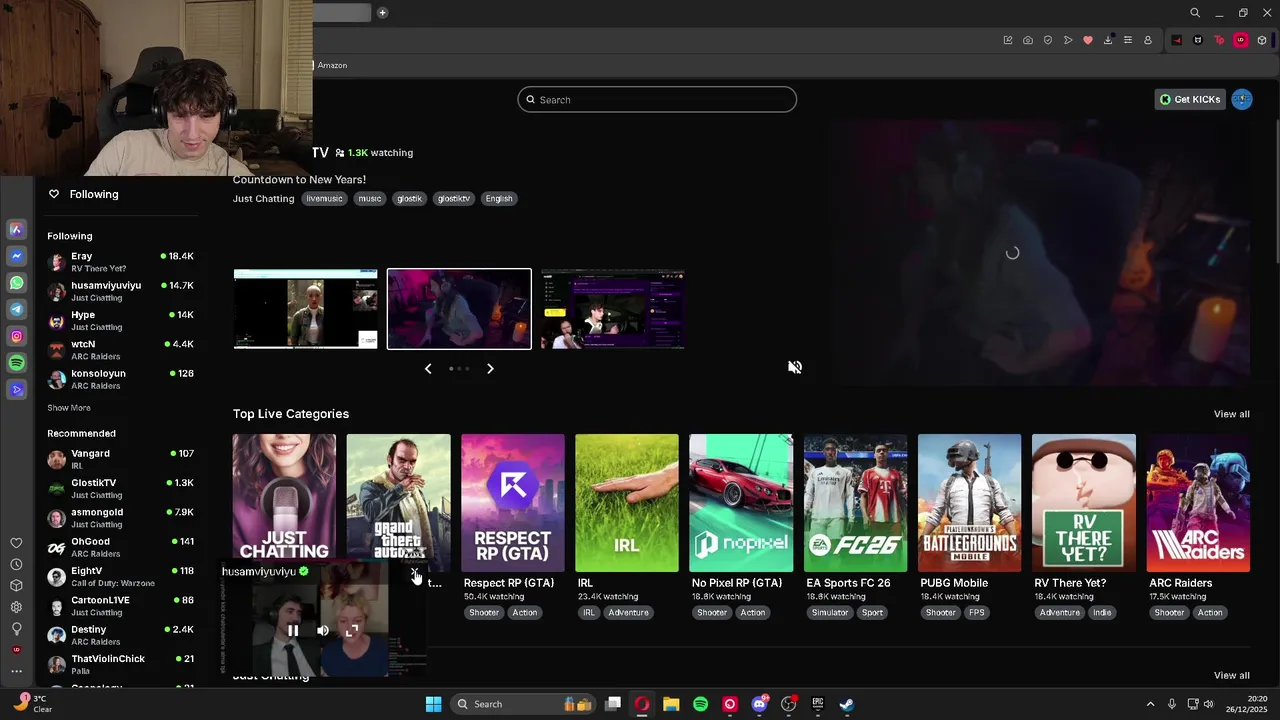The width and height of the screenshot is (1280, 720).
Task: Open the system tray hidden icons chevron
Action: click(1150, 704)
